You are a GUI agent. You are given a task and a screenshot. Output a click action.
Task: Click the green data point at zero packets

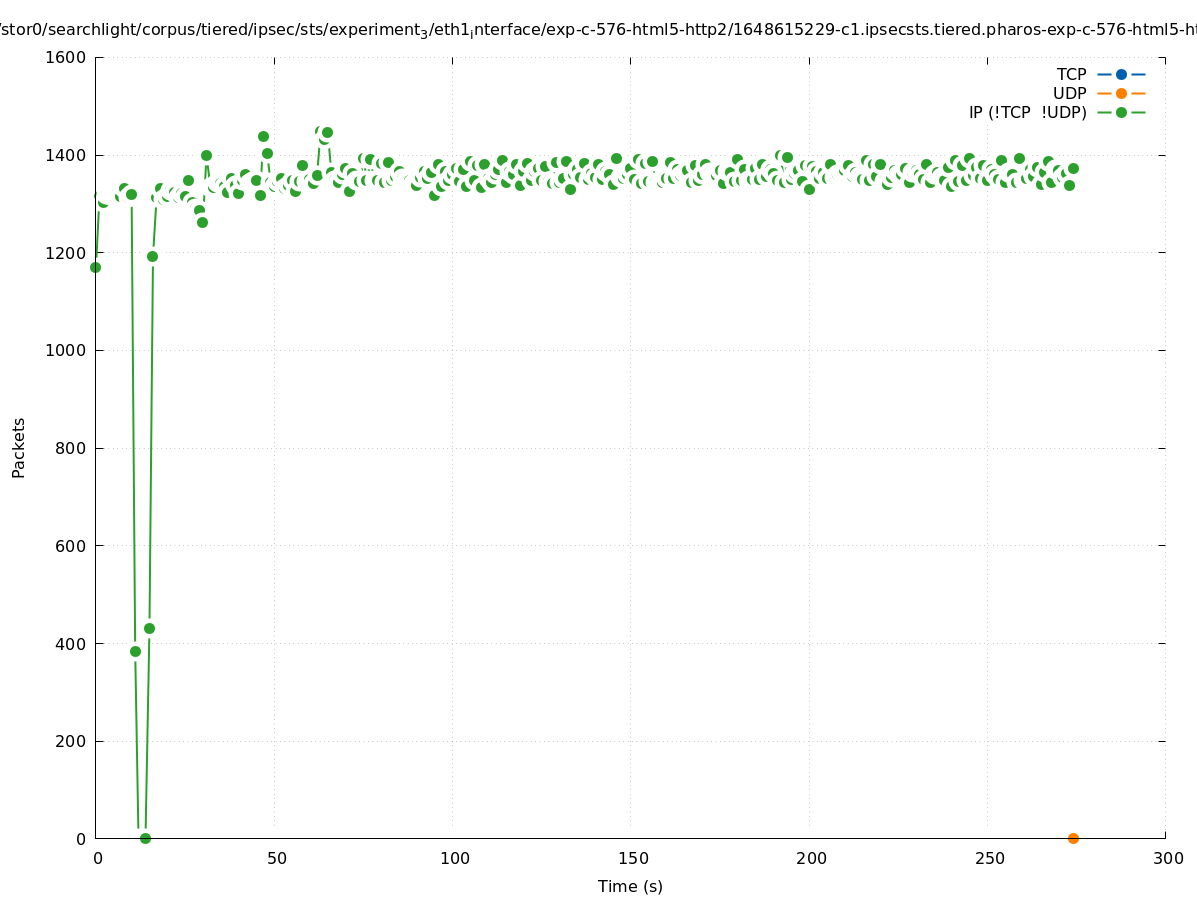(145, 838)
